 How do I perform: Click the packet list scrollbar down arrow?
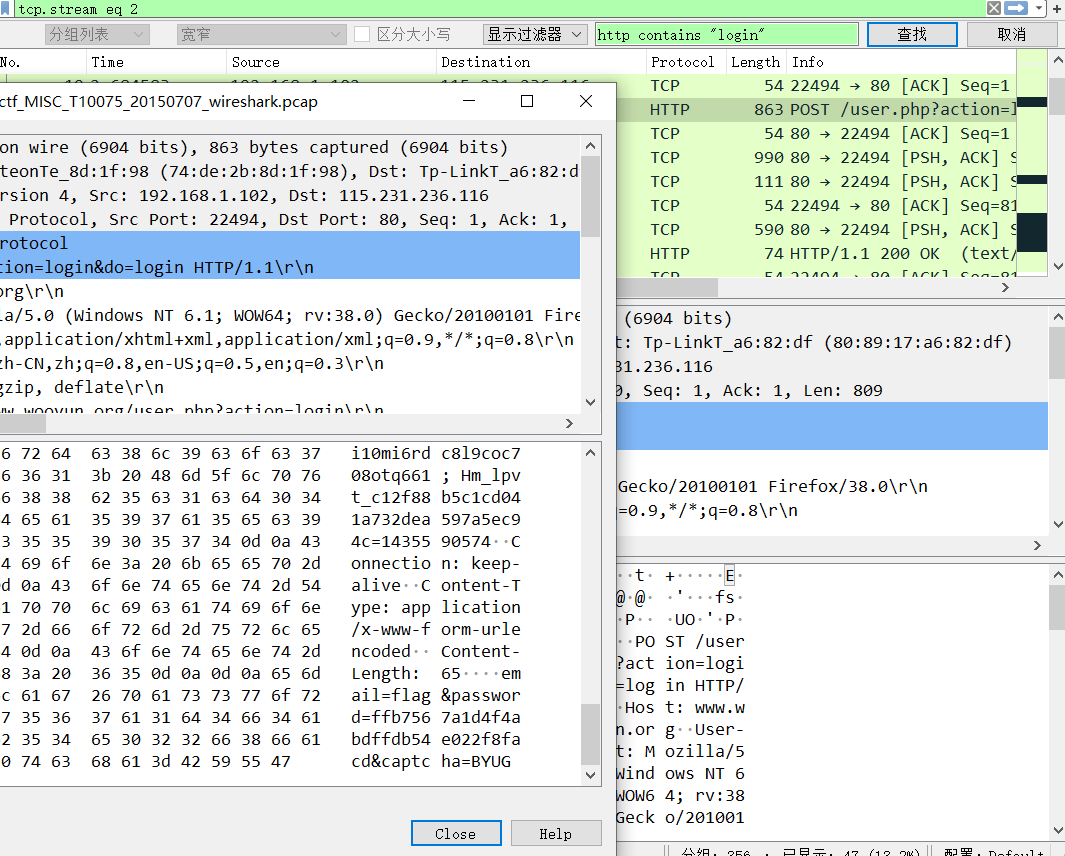[x=1058, y=266]
